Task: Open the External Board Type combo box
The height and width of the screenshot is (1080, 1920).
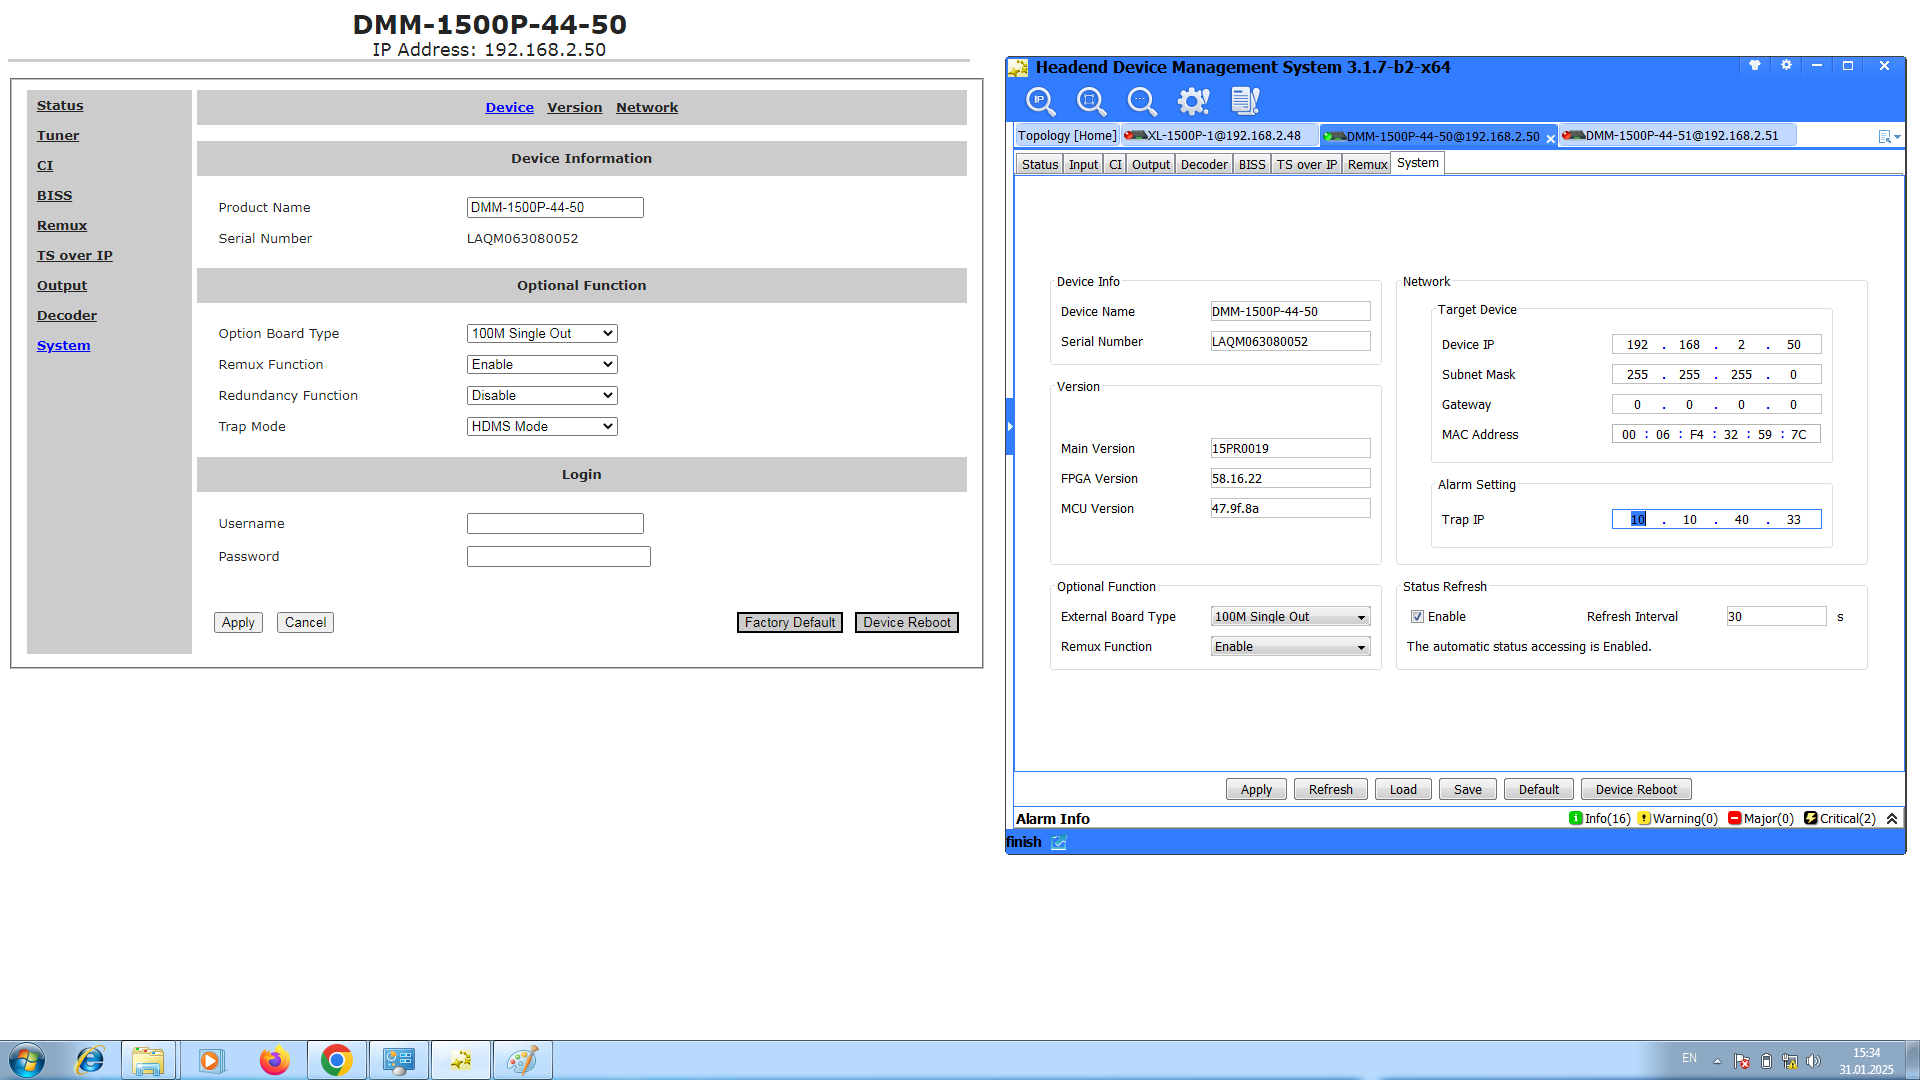Action: 1289,617
